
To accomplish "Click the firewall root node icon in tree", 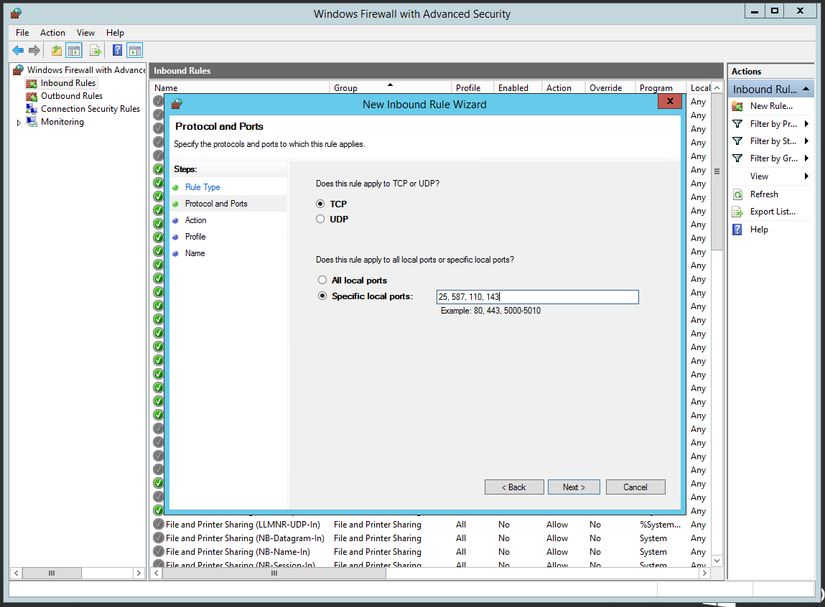I will click(19, 70).
